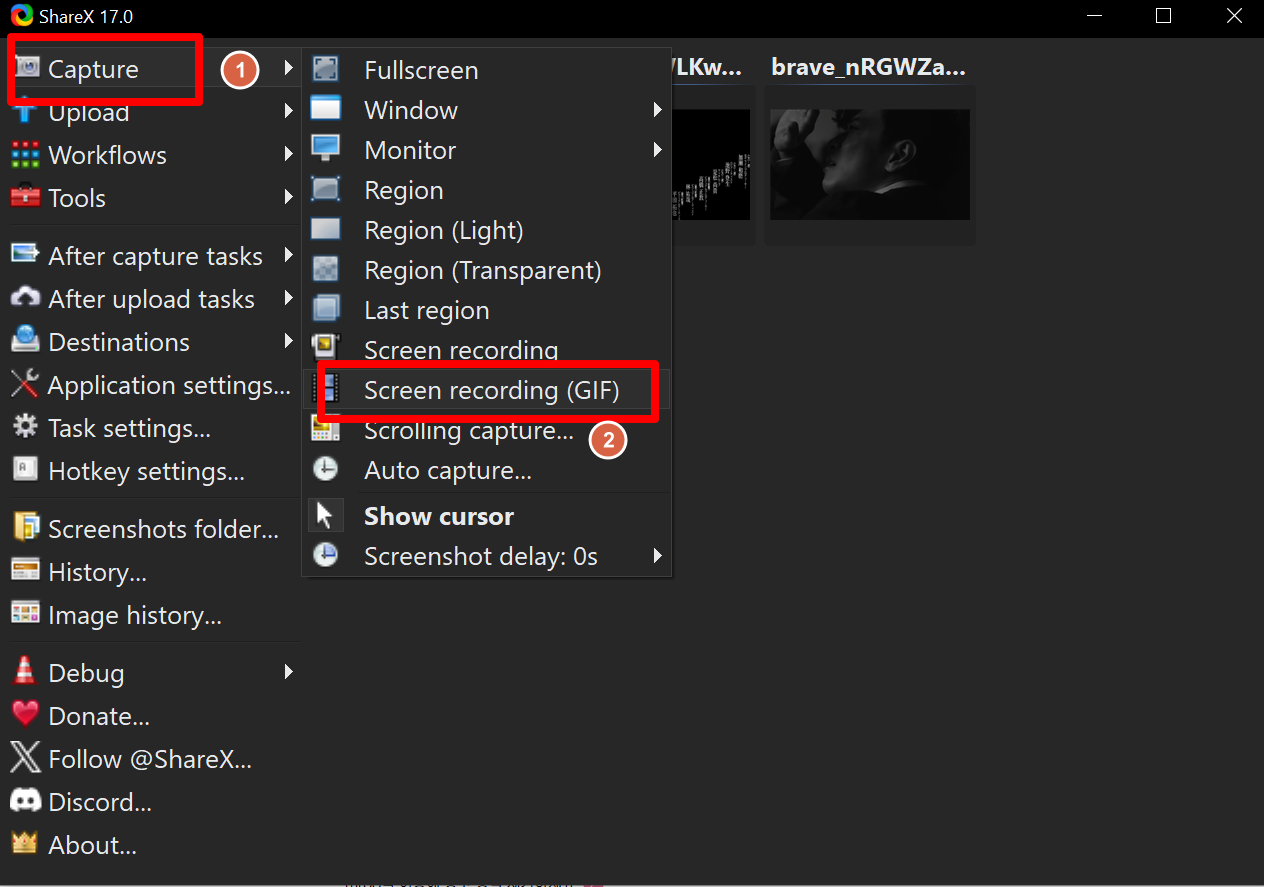Open the brave_nRGWZa... image thumbnail

tap(870, 165)
